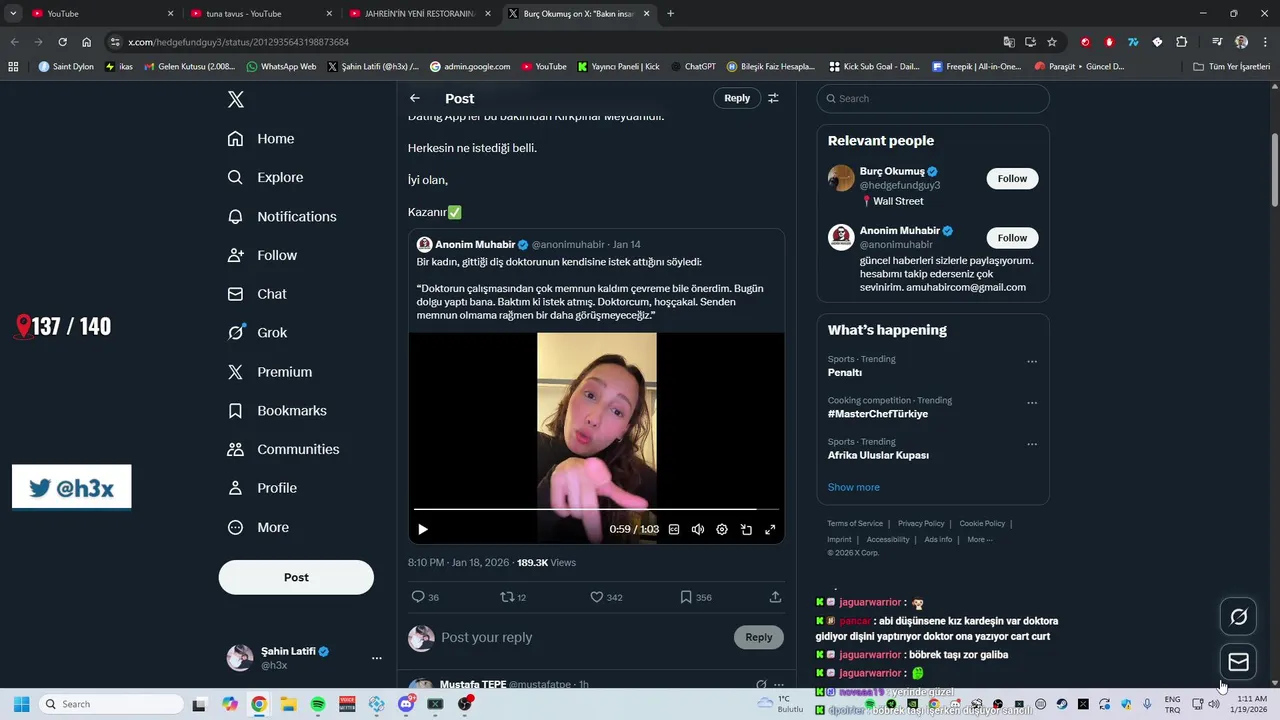Click the gray Reply submit button
Image resolution: width=1280 pixels, height=720 pixels.
coord(759,637)
